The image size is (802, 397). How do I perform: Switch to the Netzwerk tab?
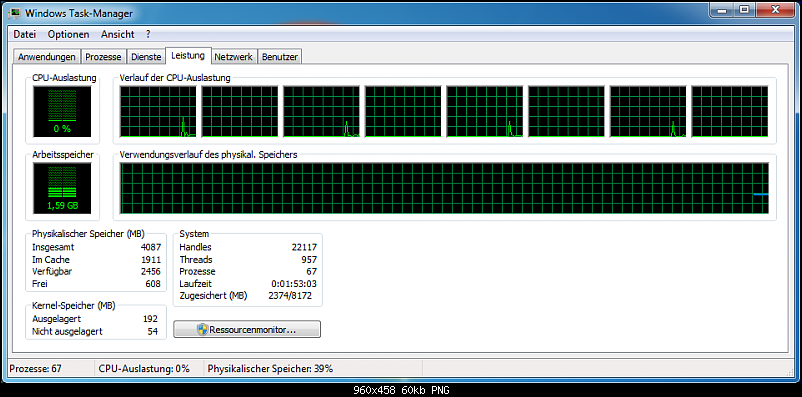click(234, 57)
